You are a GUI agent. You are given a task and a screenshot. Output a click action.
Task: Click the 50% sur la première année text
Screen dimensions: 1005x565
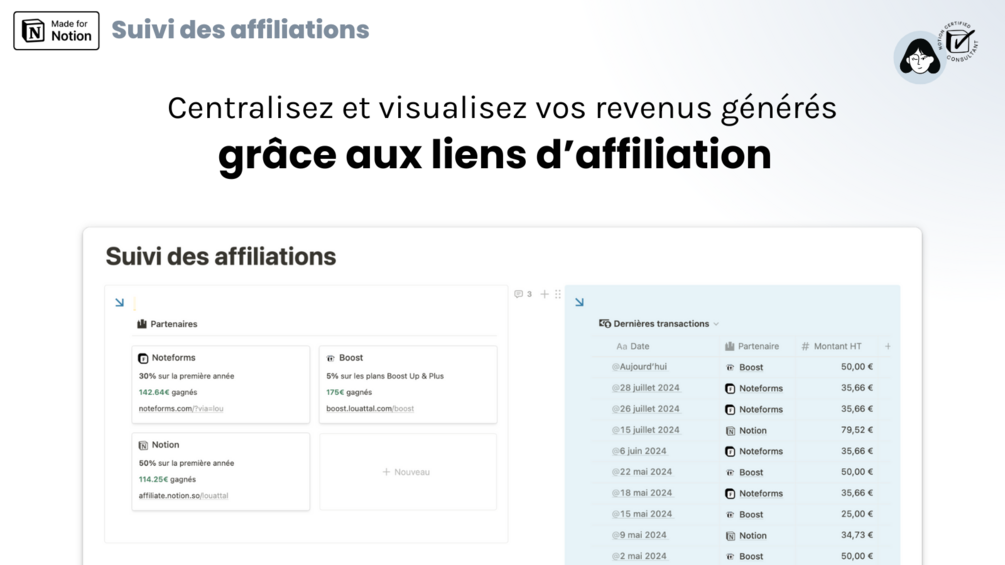pos(187,464)
